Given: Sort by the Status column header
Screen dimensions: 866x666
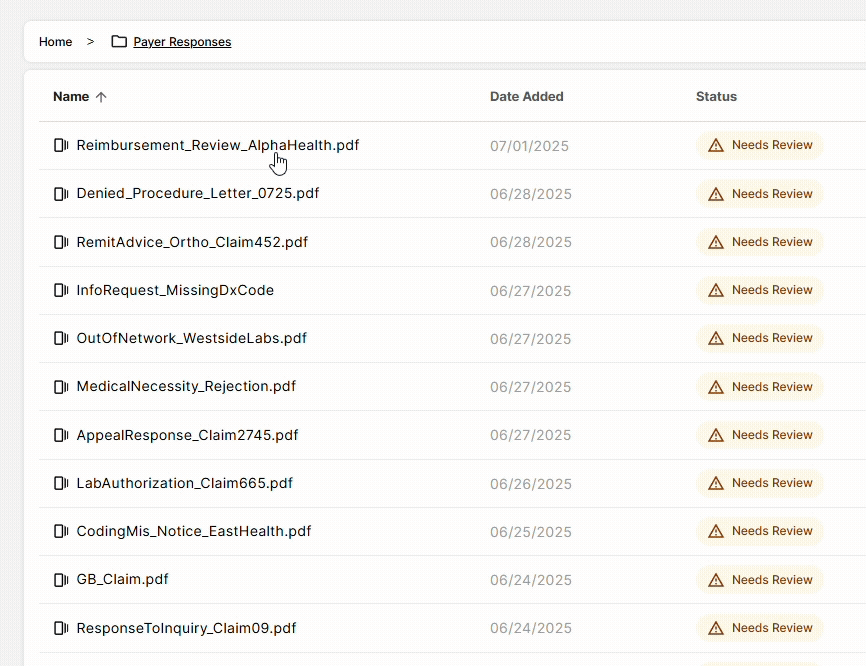Looking at the screenshot, I should 716,97.
